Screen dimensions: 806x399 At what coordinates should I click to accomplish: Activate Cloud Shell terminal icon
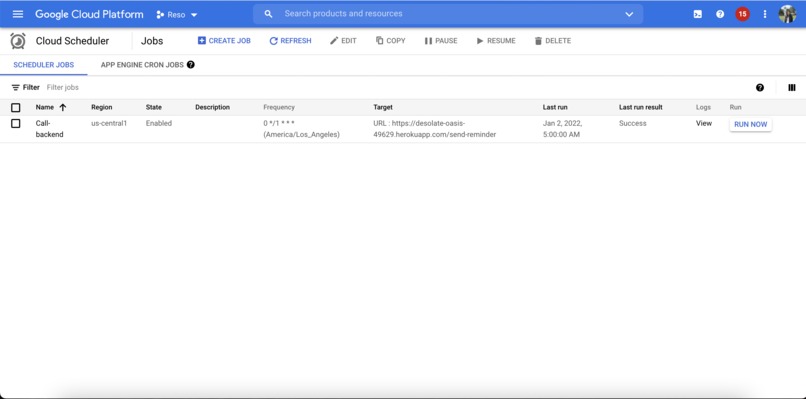698,14
